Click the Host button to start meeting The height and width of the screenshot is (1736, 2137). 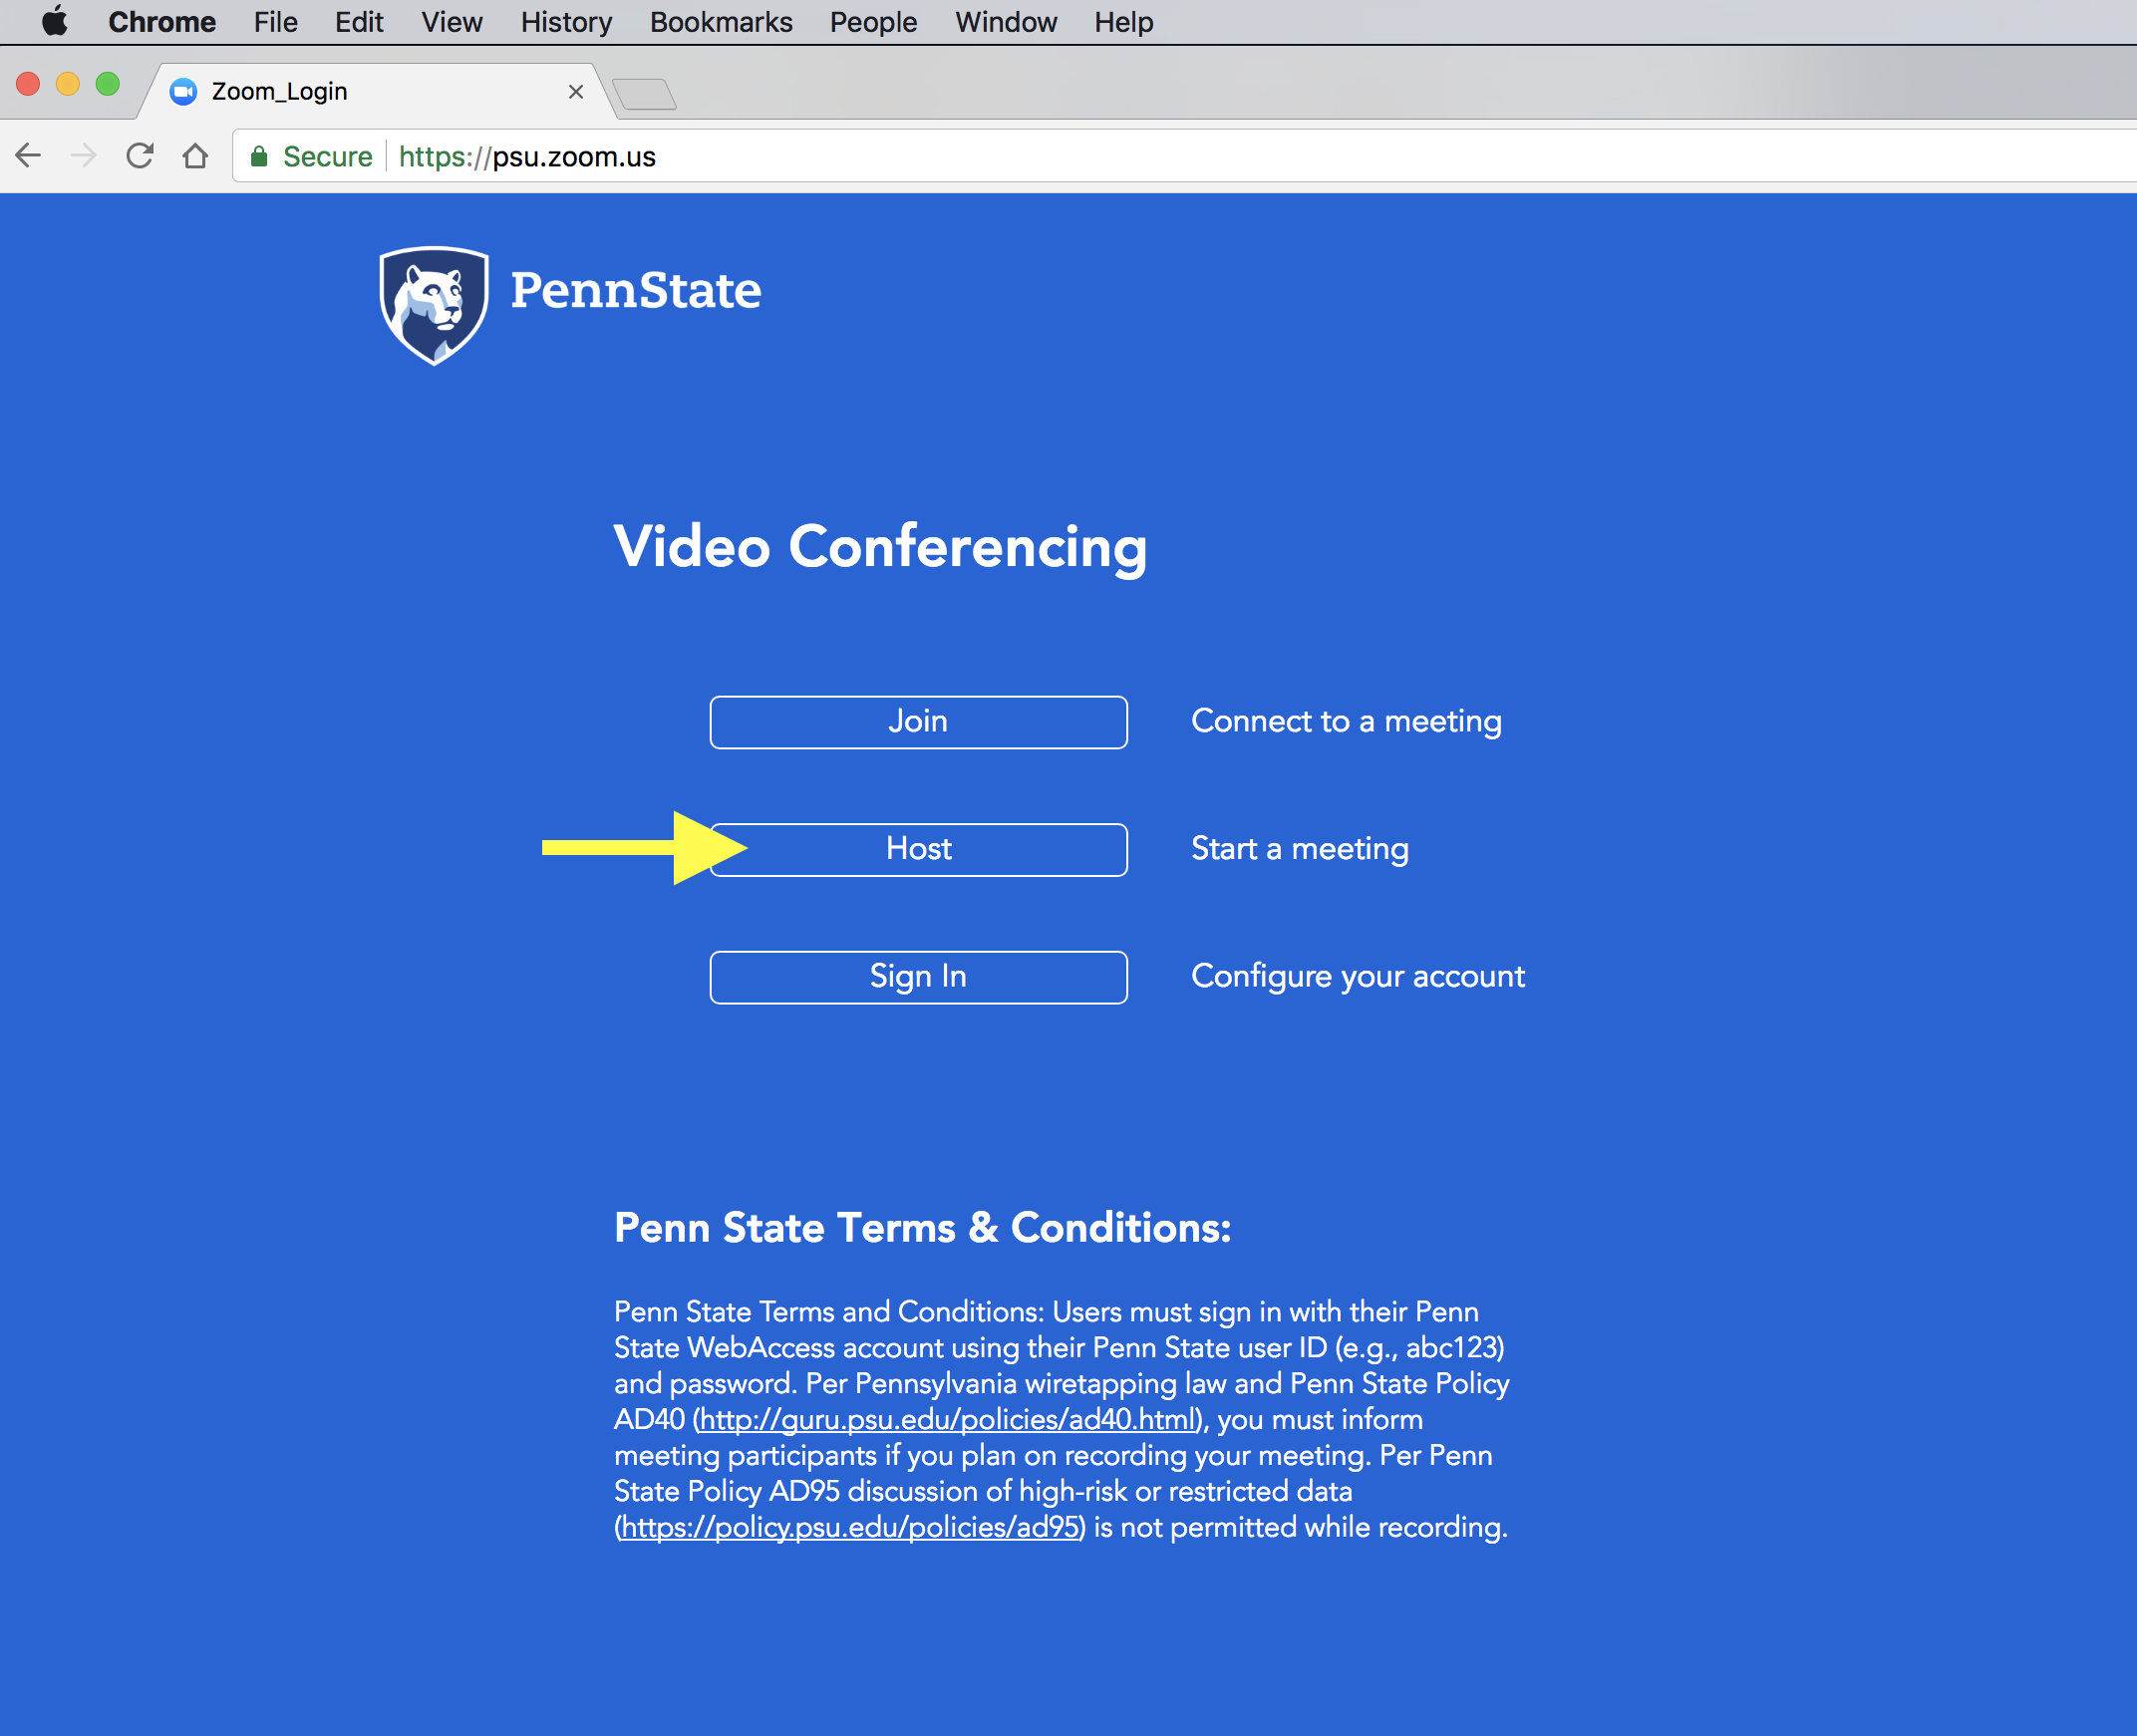918,848
